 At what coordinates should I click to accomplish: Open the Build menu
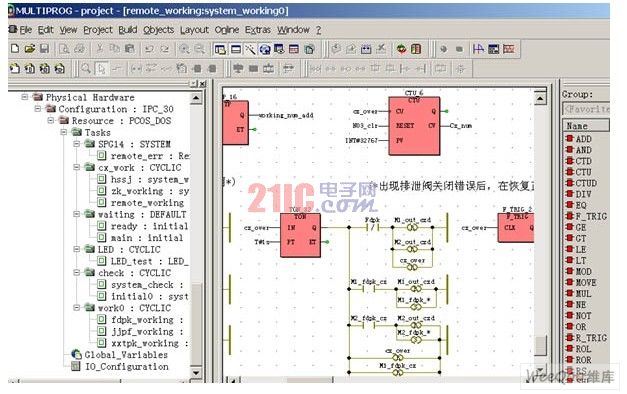(x=128, y=30)
